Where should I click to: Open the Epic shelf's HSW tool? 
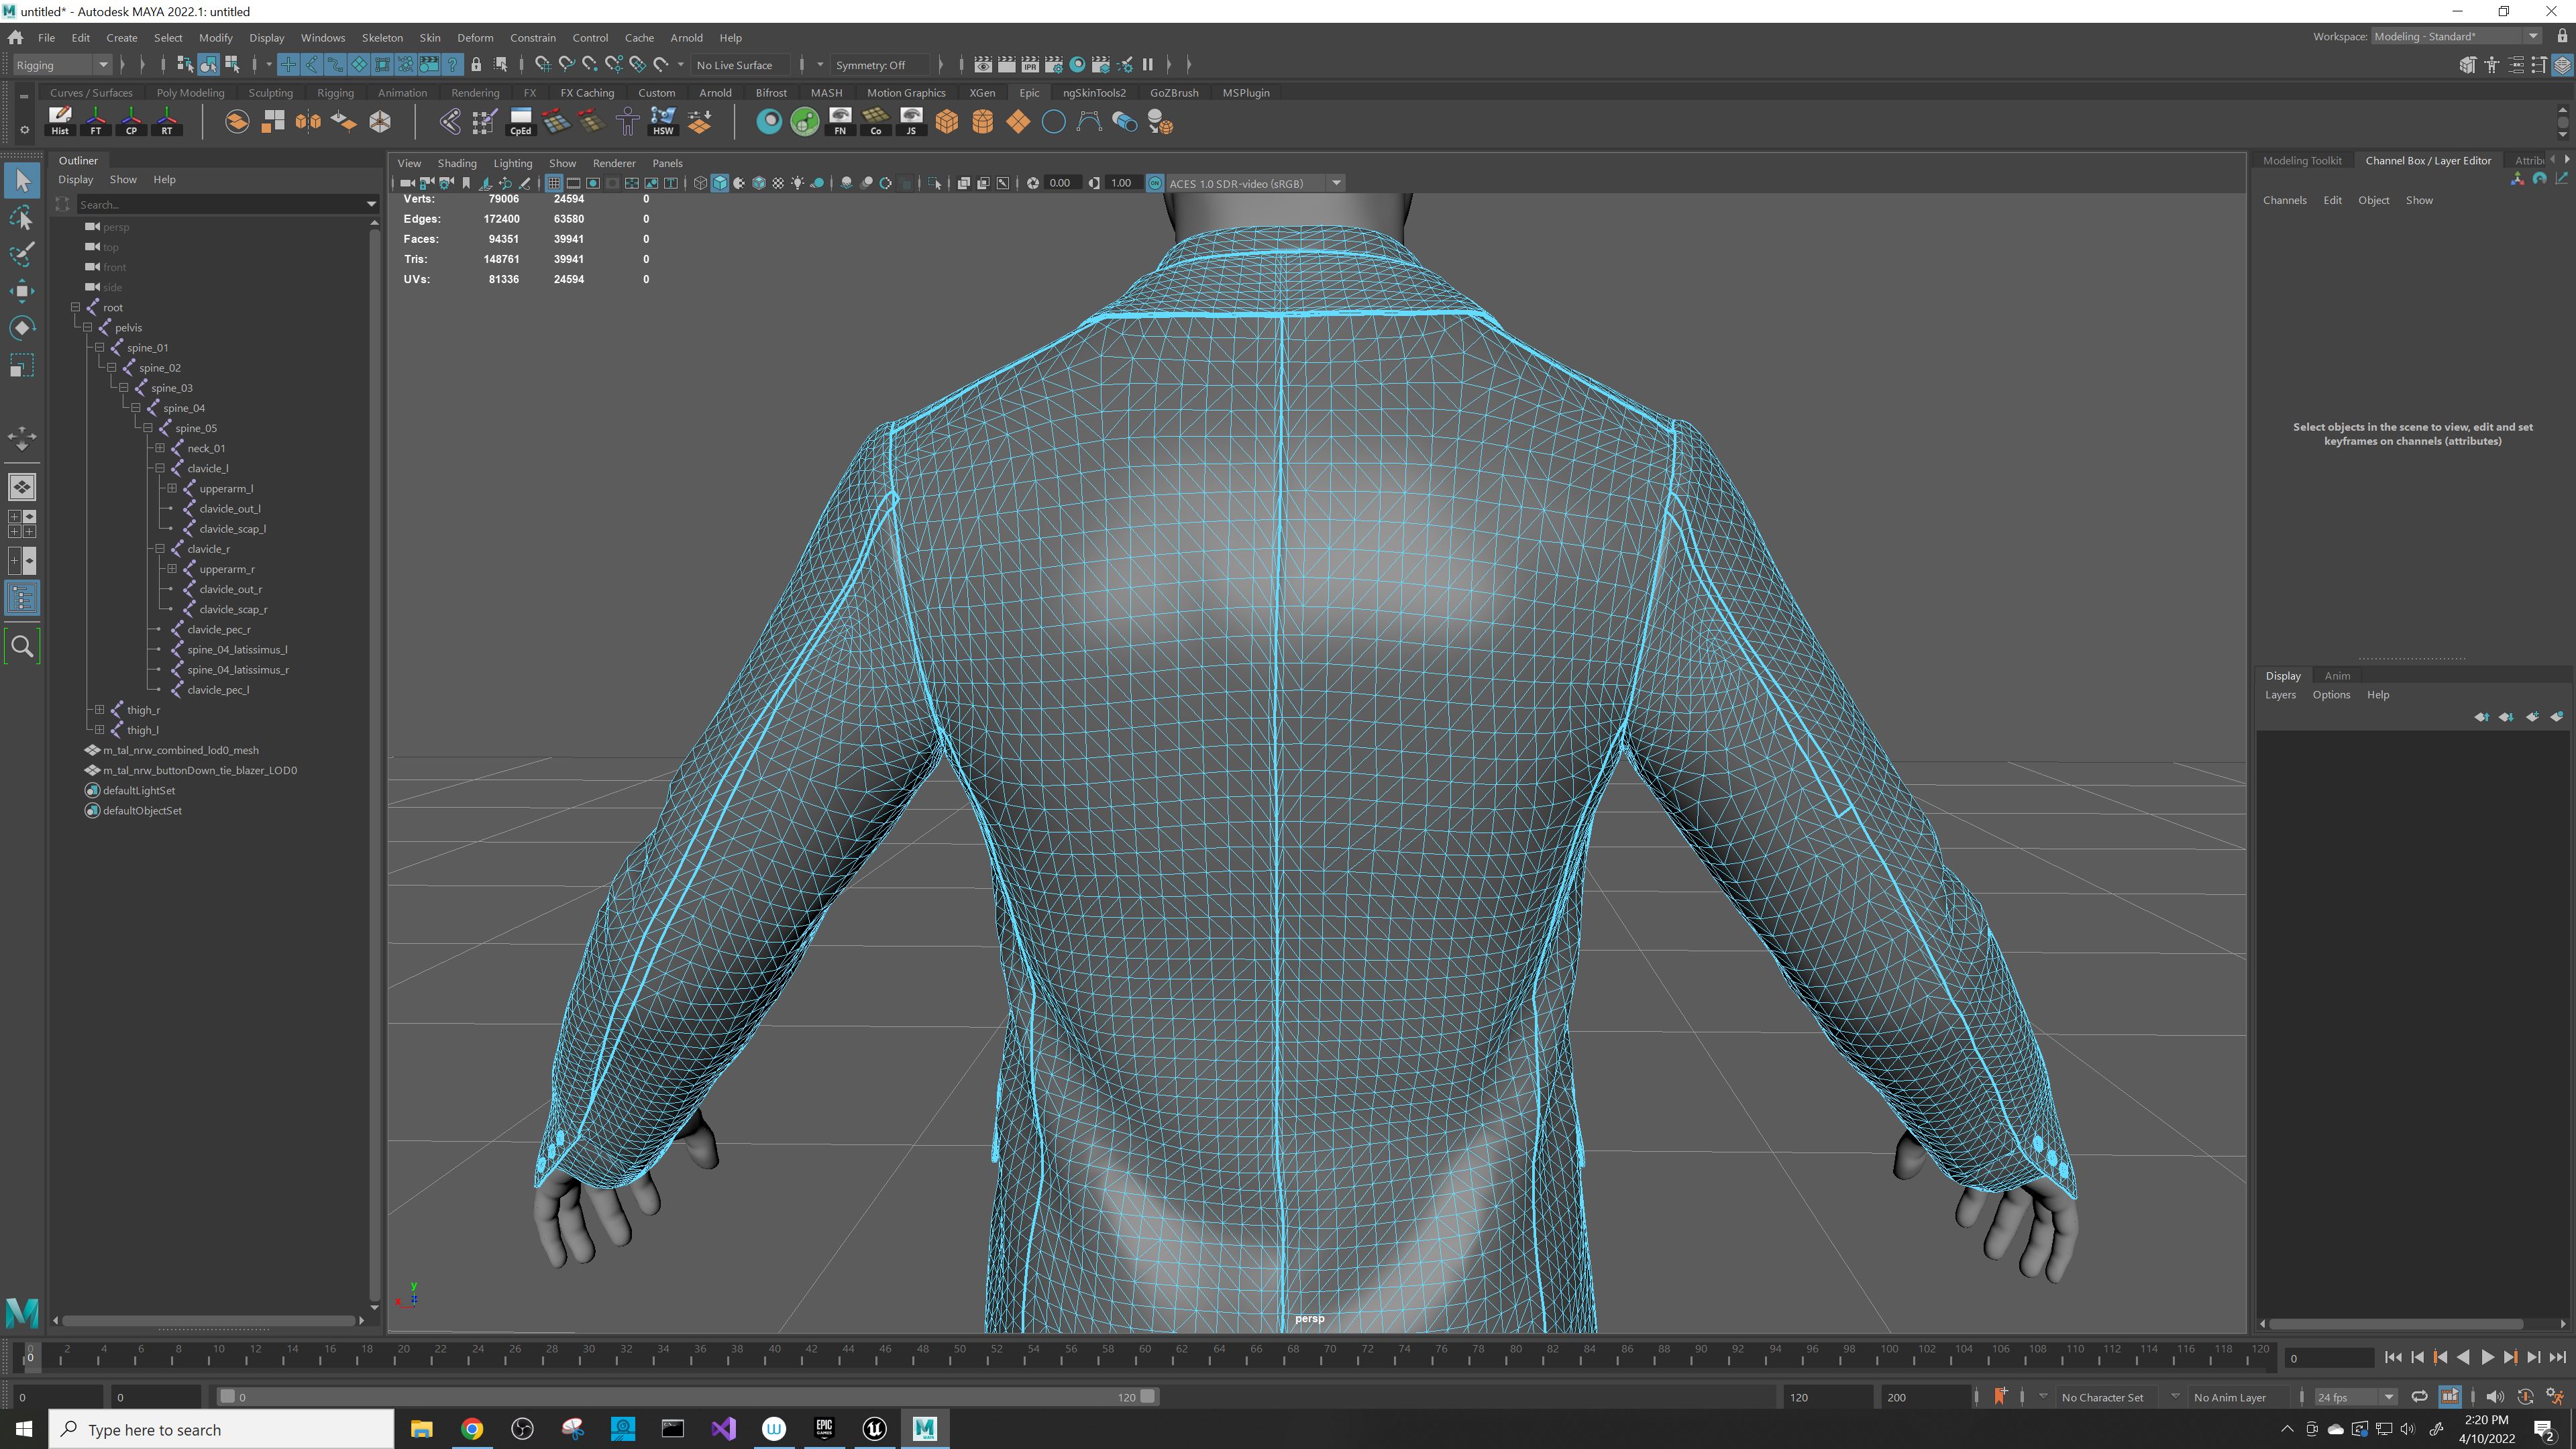coord(663,121)
